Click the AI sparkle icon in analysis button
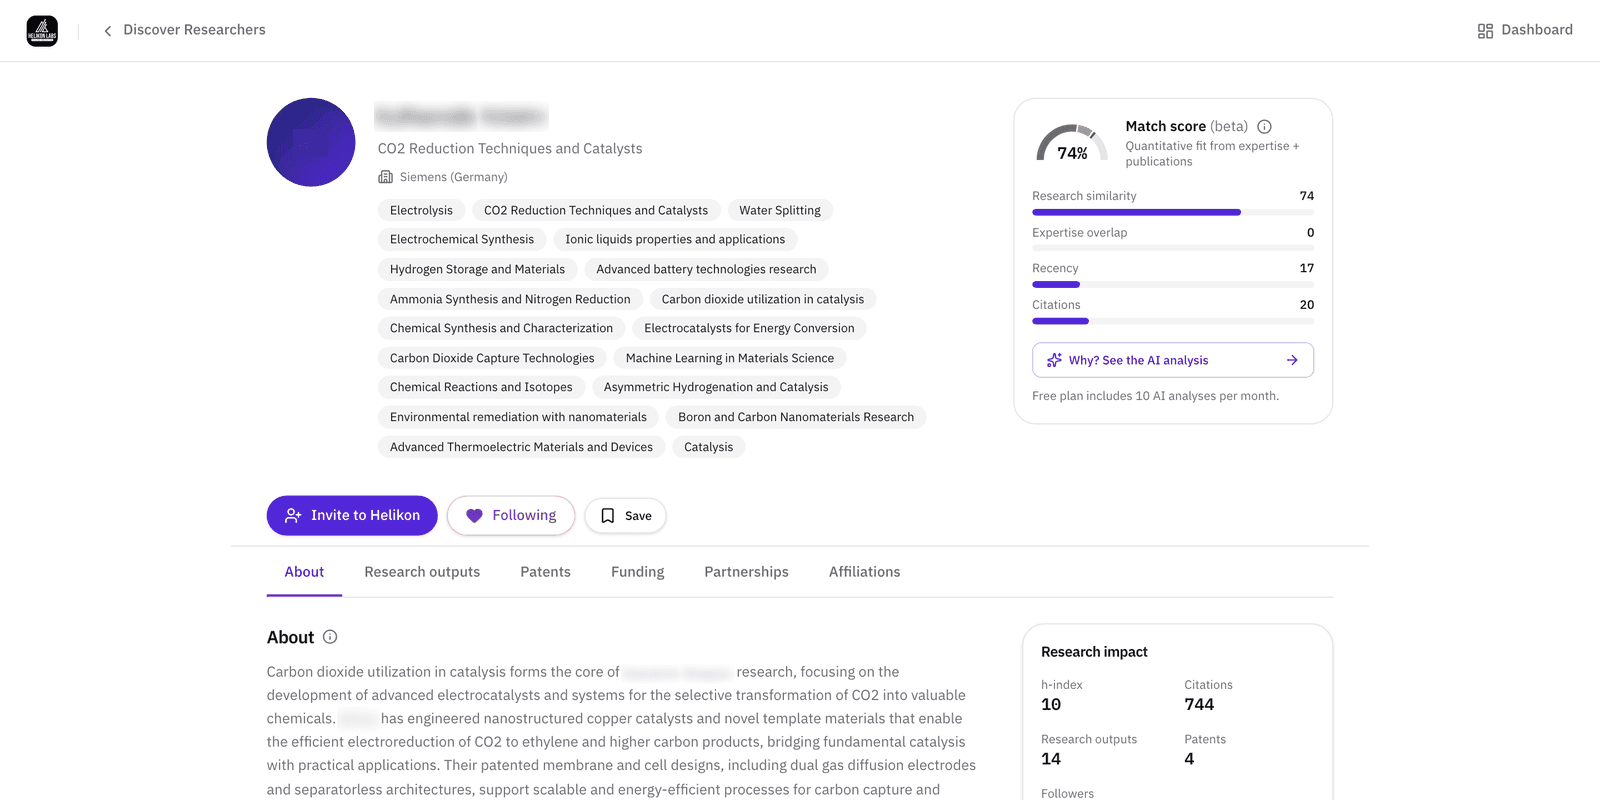This screenshot has width=1600, height=800. (1054, 360)
